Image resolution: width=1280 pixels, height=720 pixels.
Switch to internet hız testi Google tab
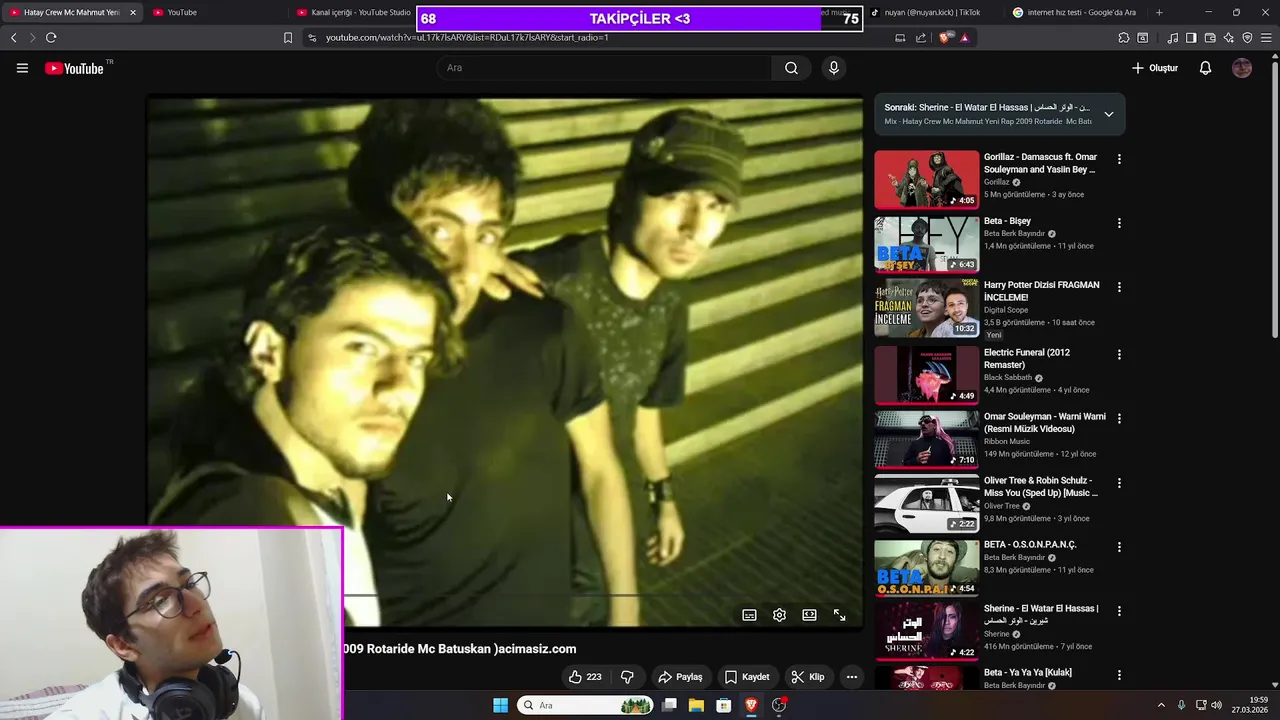coord(1075,12)
